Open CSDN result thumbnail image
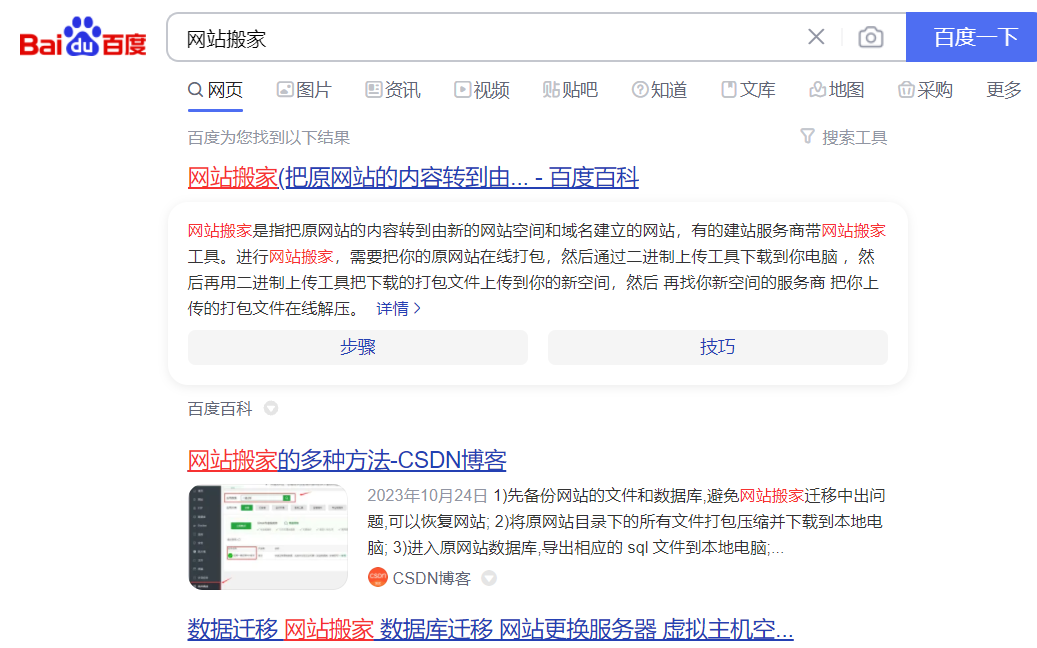 coord(268,537)
